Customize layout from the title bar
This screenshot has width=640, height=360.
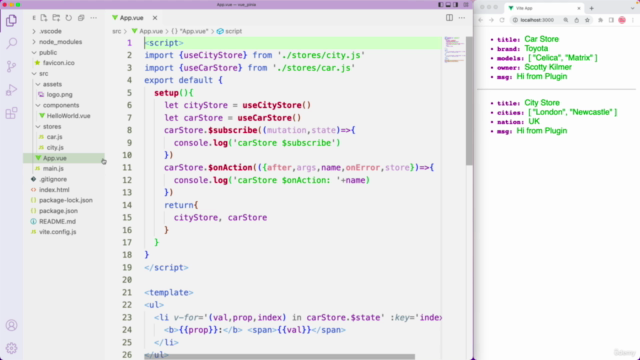(x=466, y=5)
